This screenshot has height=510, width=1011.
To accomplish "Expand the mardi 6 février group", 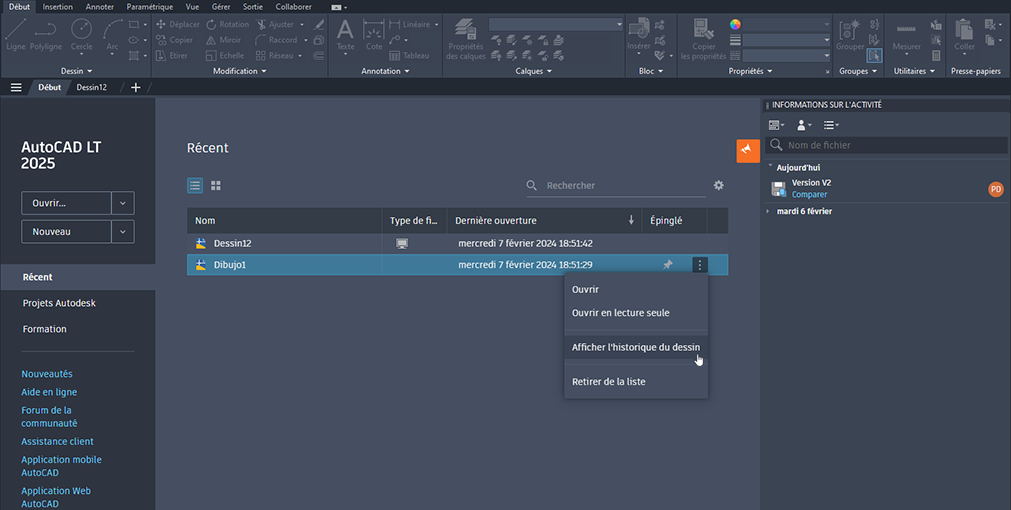I will tap(767, 211).
